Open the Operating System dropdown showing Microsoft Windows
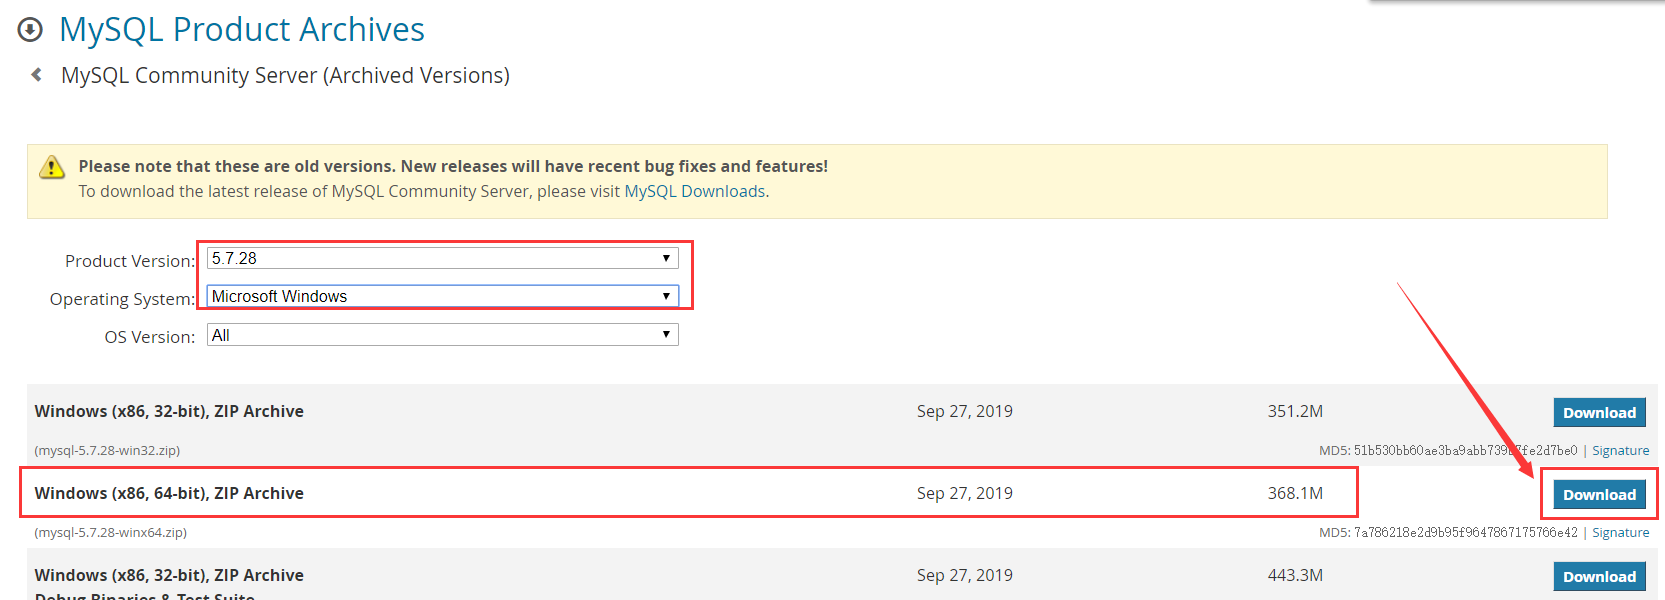 [x=442, y=296]
